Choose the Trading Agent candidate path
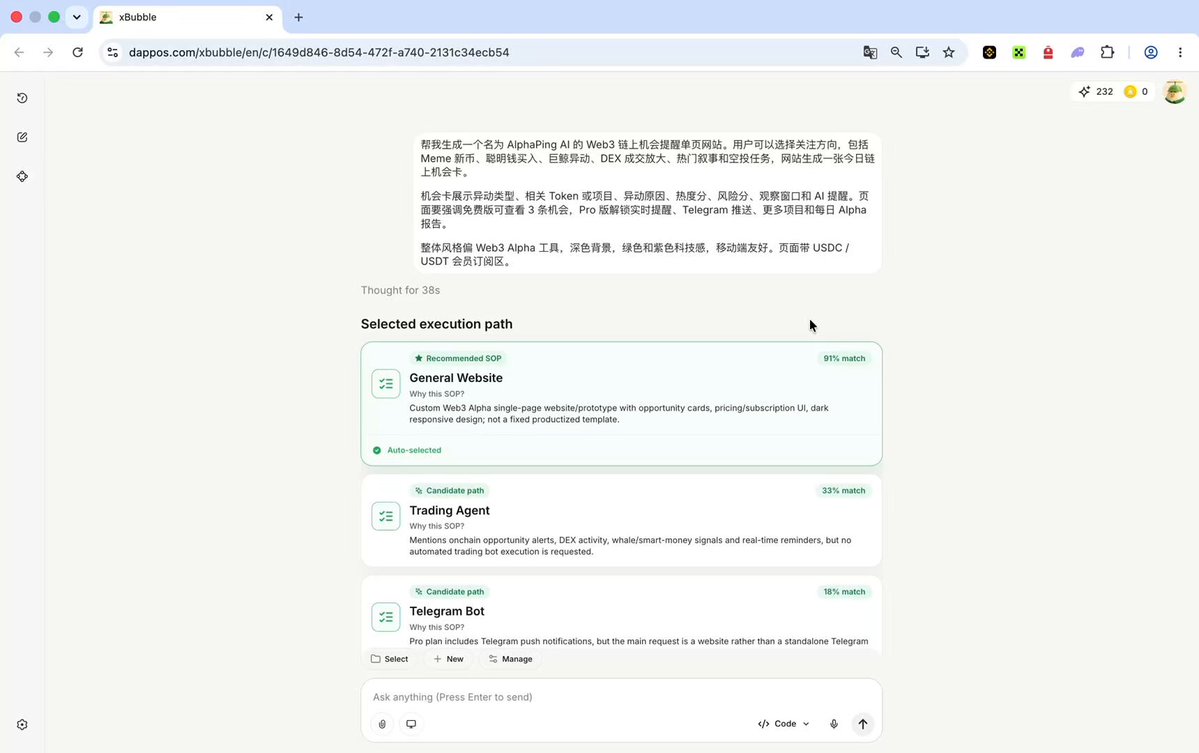Screen dimensions: 1199x753 pyautogui.click(x=622, y=521)
